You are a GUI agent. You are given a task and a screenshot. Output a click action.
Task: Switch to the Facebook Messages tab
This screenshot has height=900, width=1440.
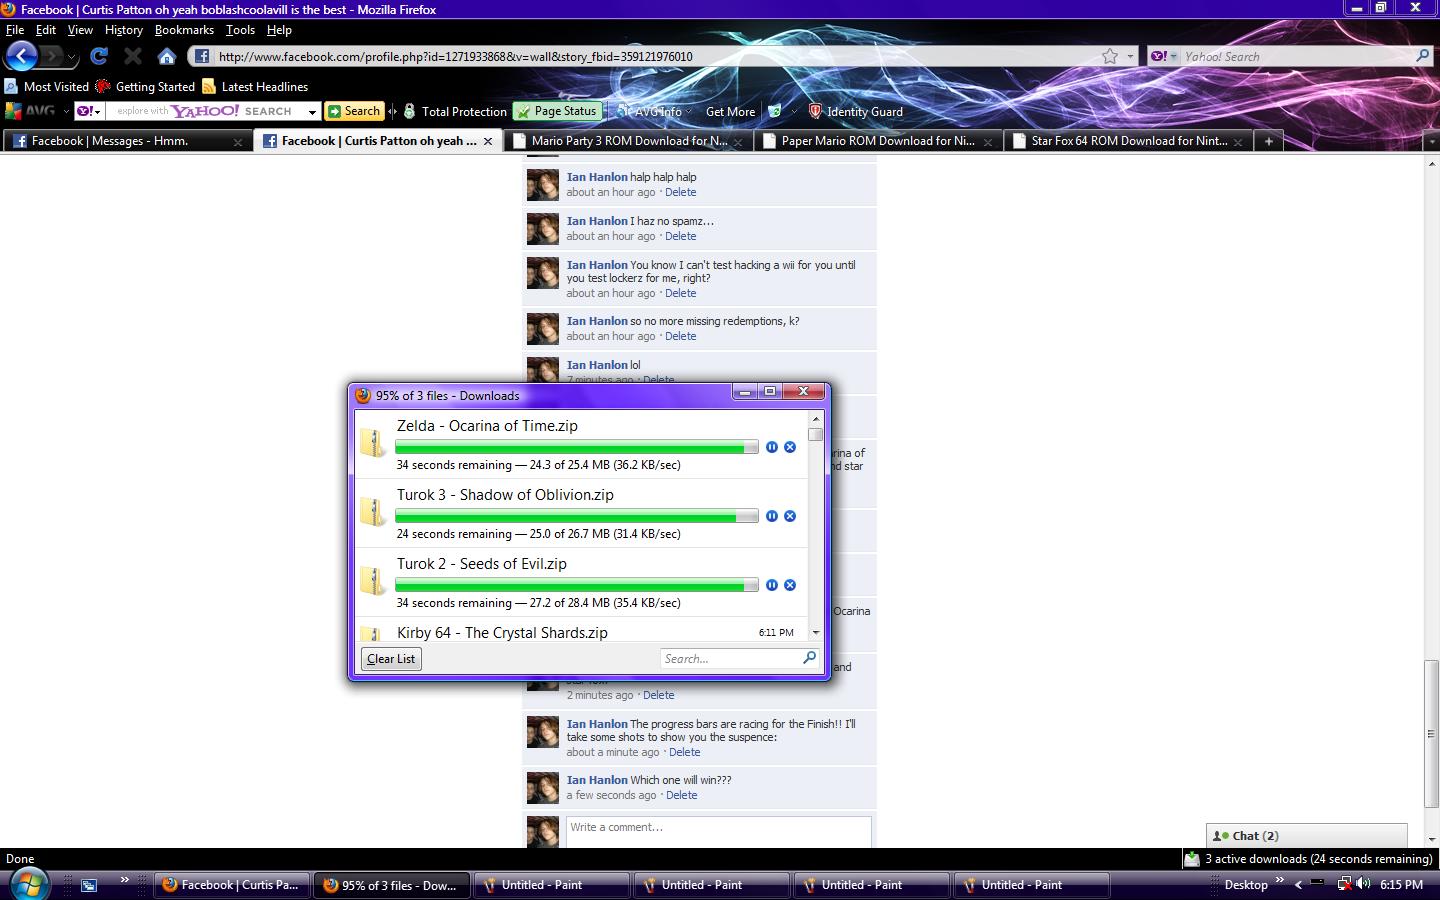pyautogui.click(x=128, y=141)
